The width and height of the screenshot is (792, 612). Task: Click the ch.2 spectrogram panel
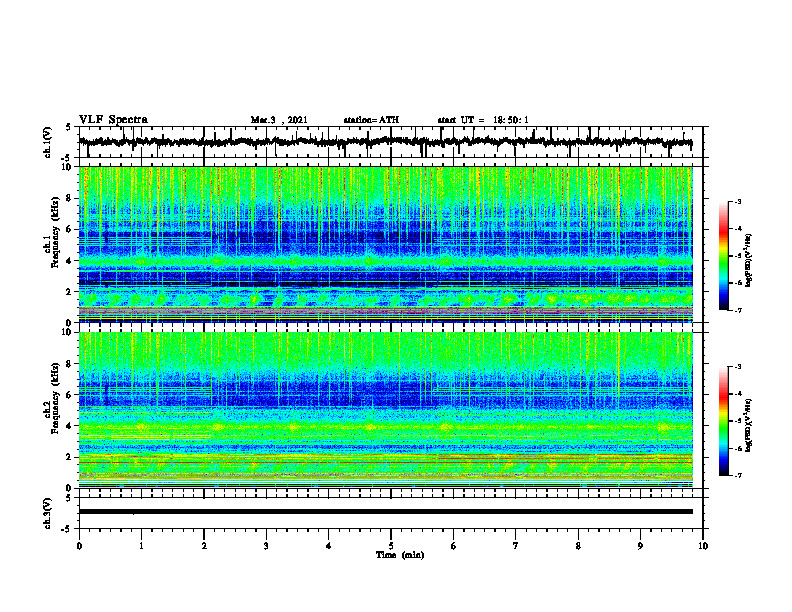[x=385, y=410]
